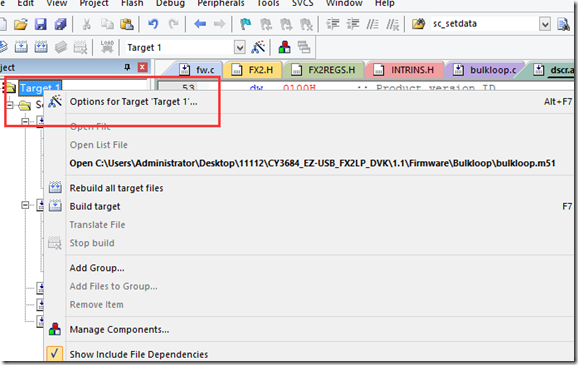The height and width of the screenshot is (365, 578).
Task: Insert a bookmark with the flag icon
Action: 246,24
